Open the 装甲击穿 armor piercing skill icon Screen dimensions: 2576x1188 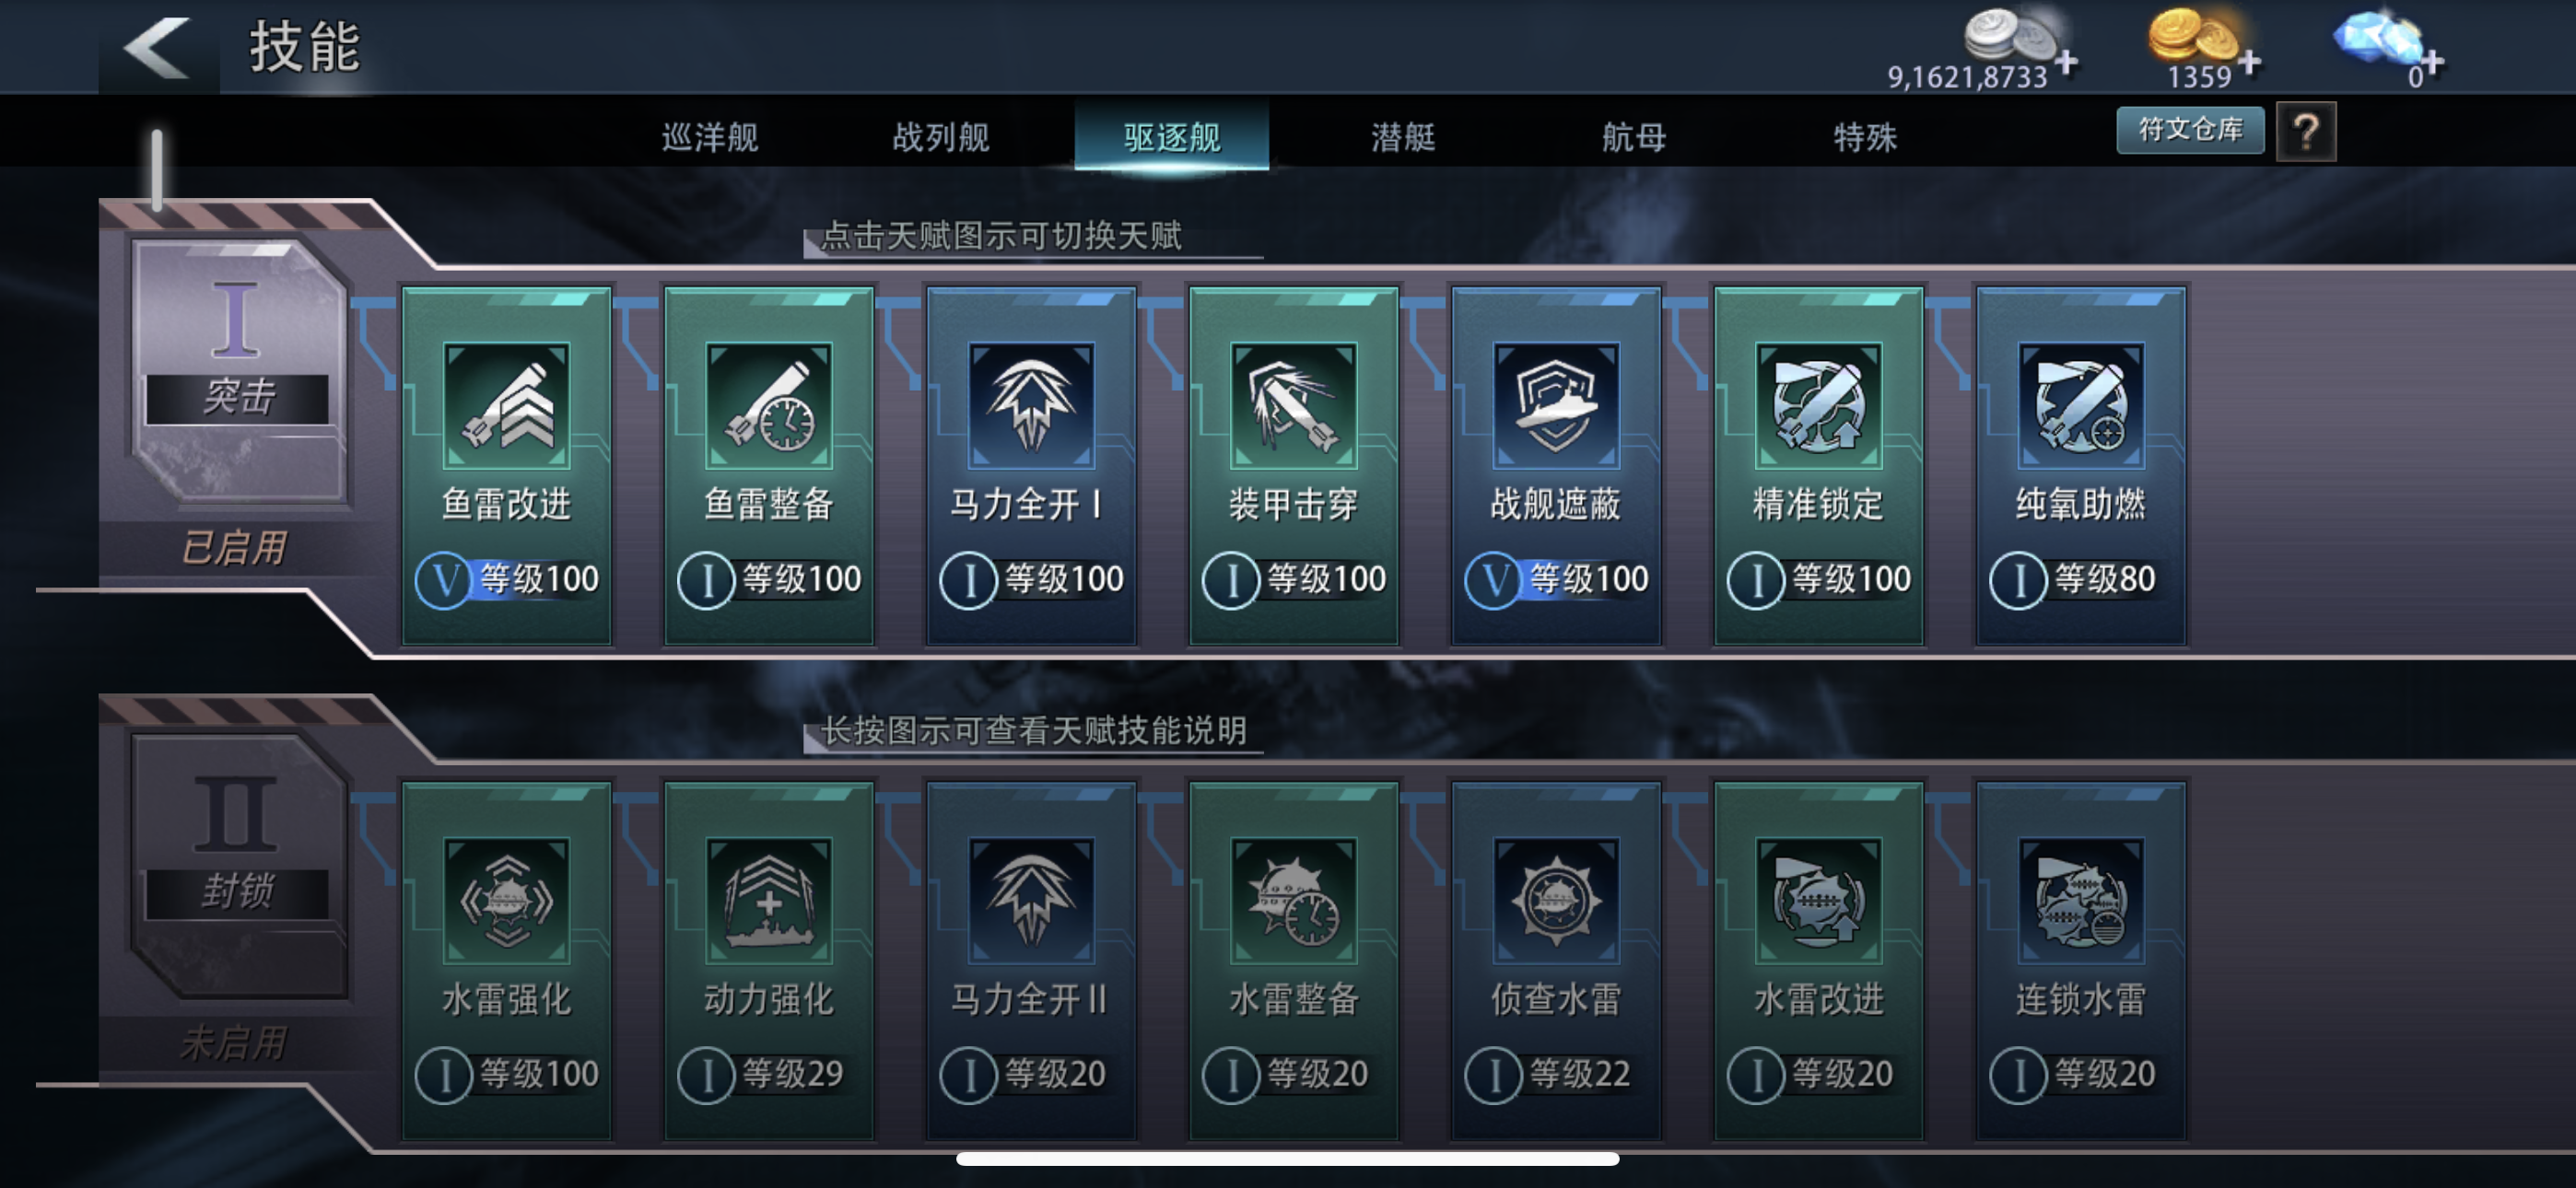pyautogui.click(x=1294, y=405)
